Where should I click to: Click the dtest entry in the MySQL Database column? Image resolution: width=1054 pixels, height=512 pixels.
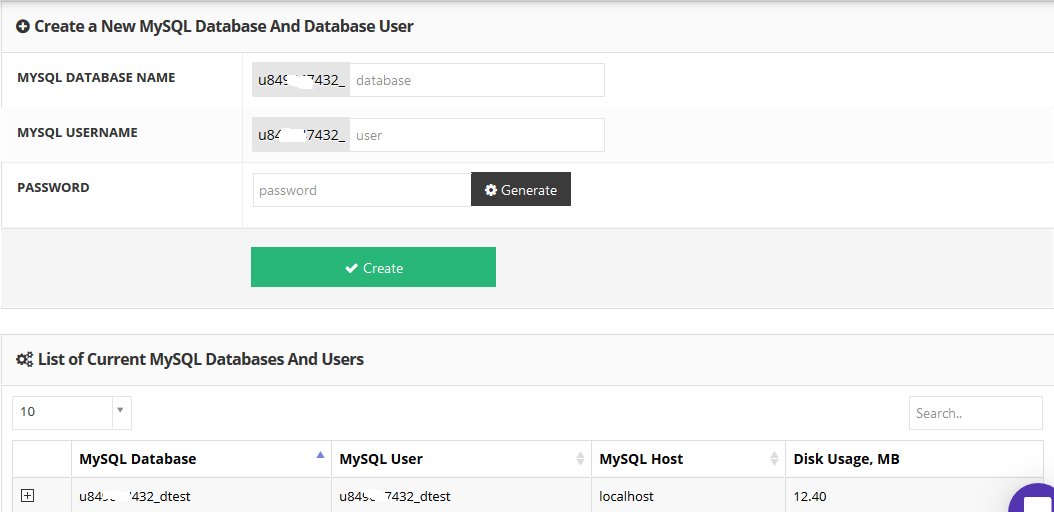click(134, 497)
